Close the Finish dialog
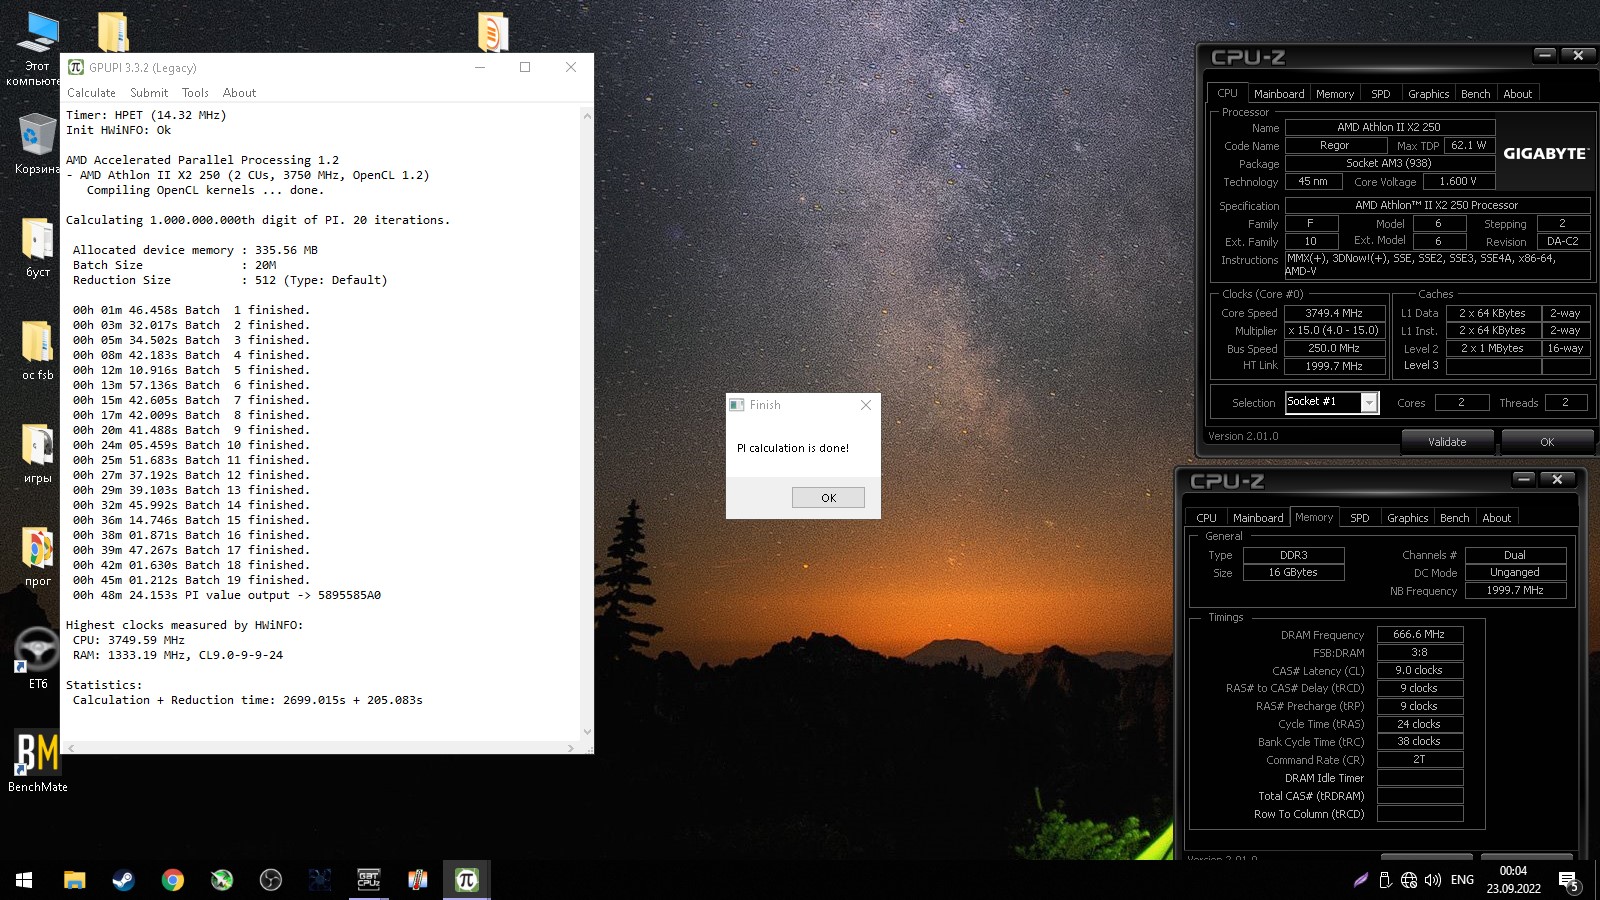Viewport: 1600px width, 900px height. (866, 405)
